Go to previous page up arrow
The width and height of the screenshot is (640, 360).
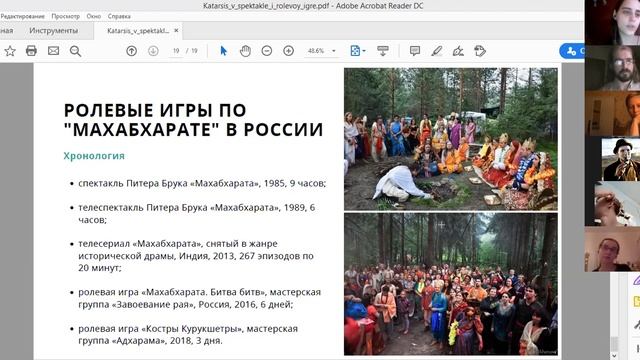pyautogui.click(x=131, y=51)
